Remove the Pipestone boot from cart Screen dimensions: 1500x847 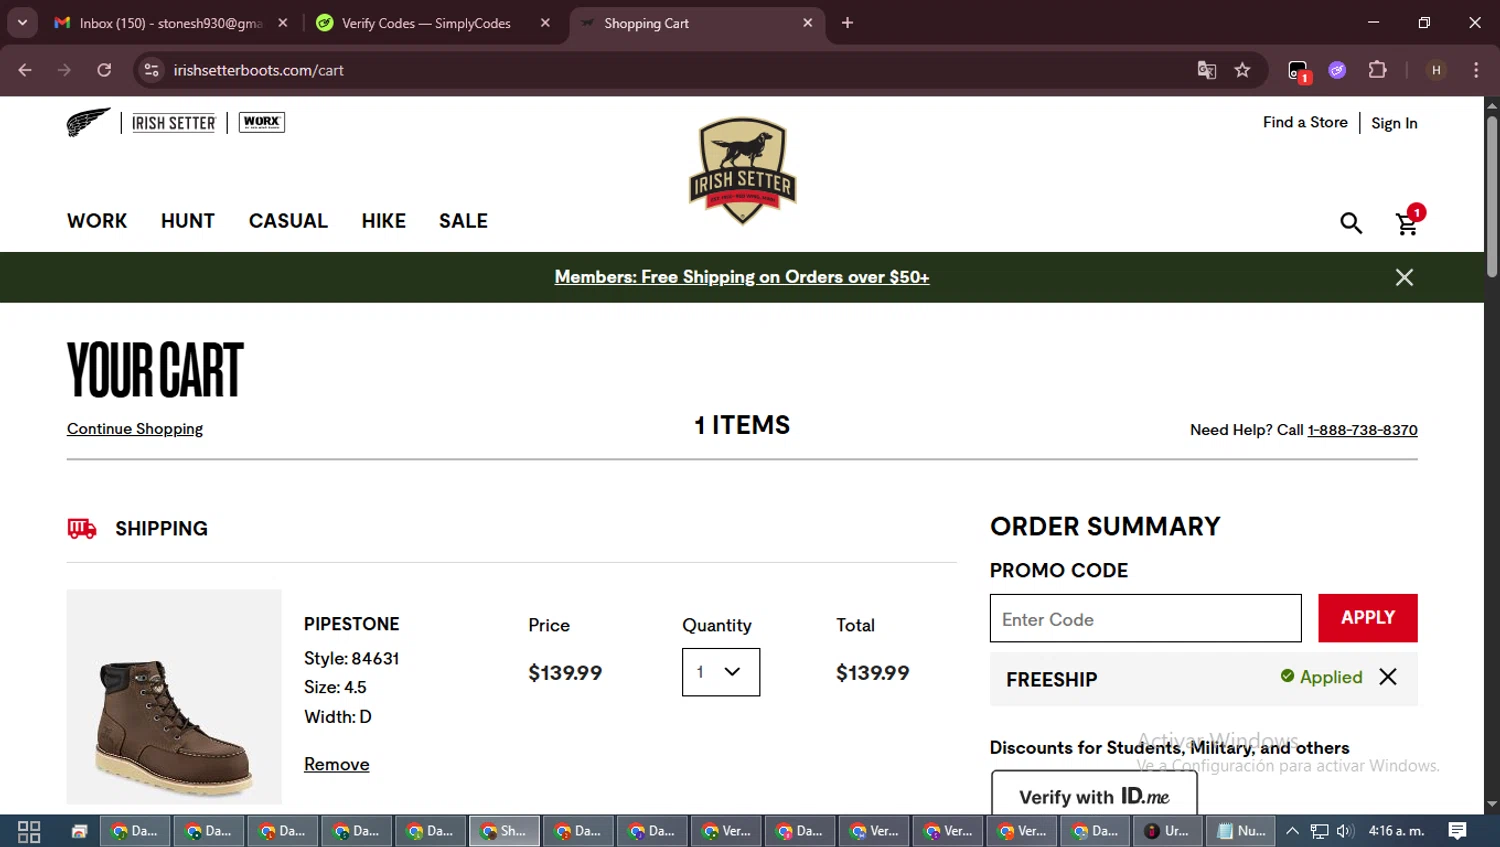[x=337, y=764]
